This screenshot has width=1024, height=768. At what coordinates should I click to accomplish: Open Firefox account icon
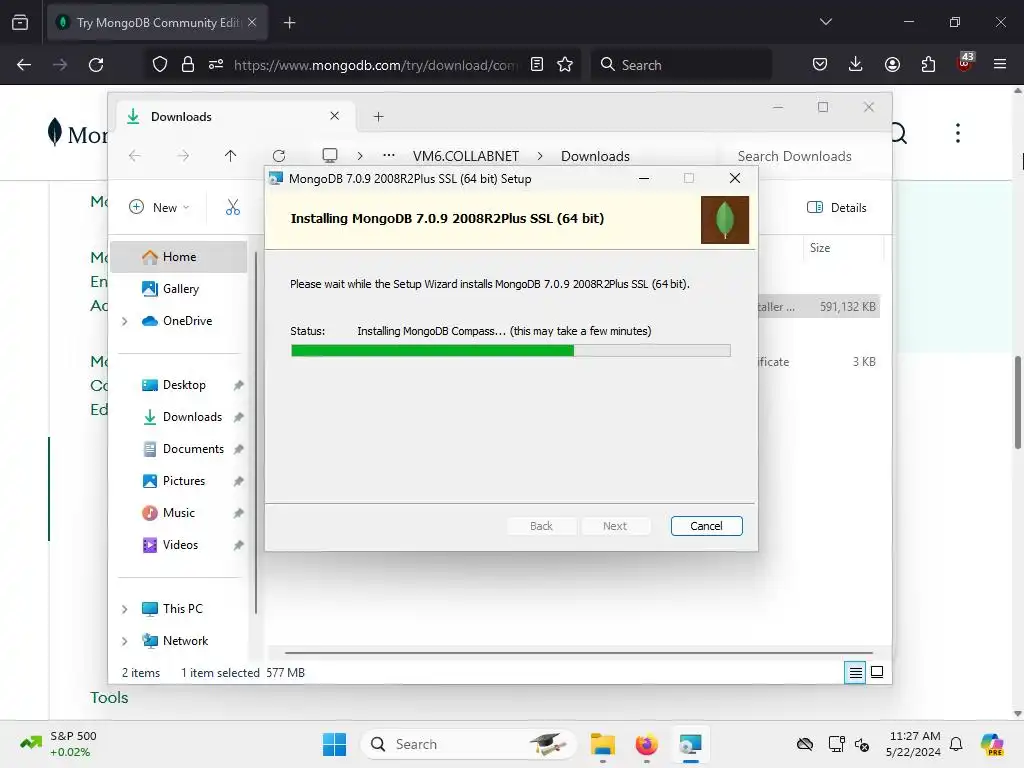coord(892,65)
